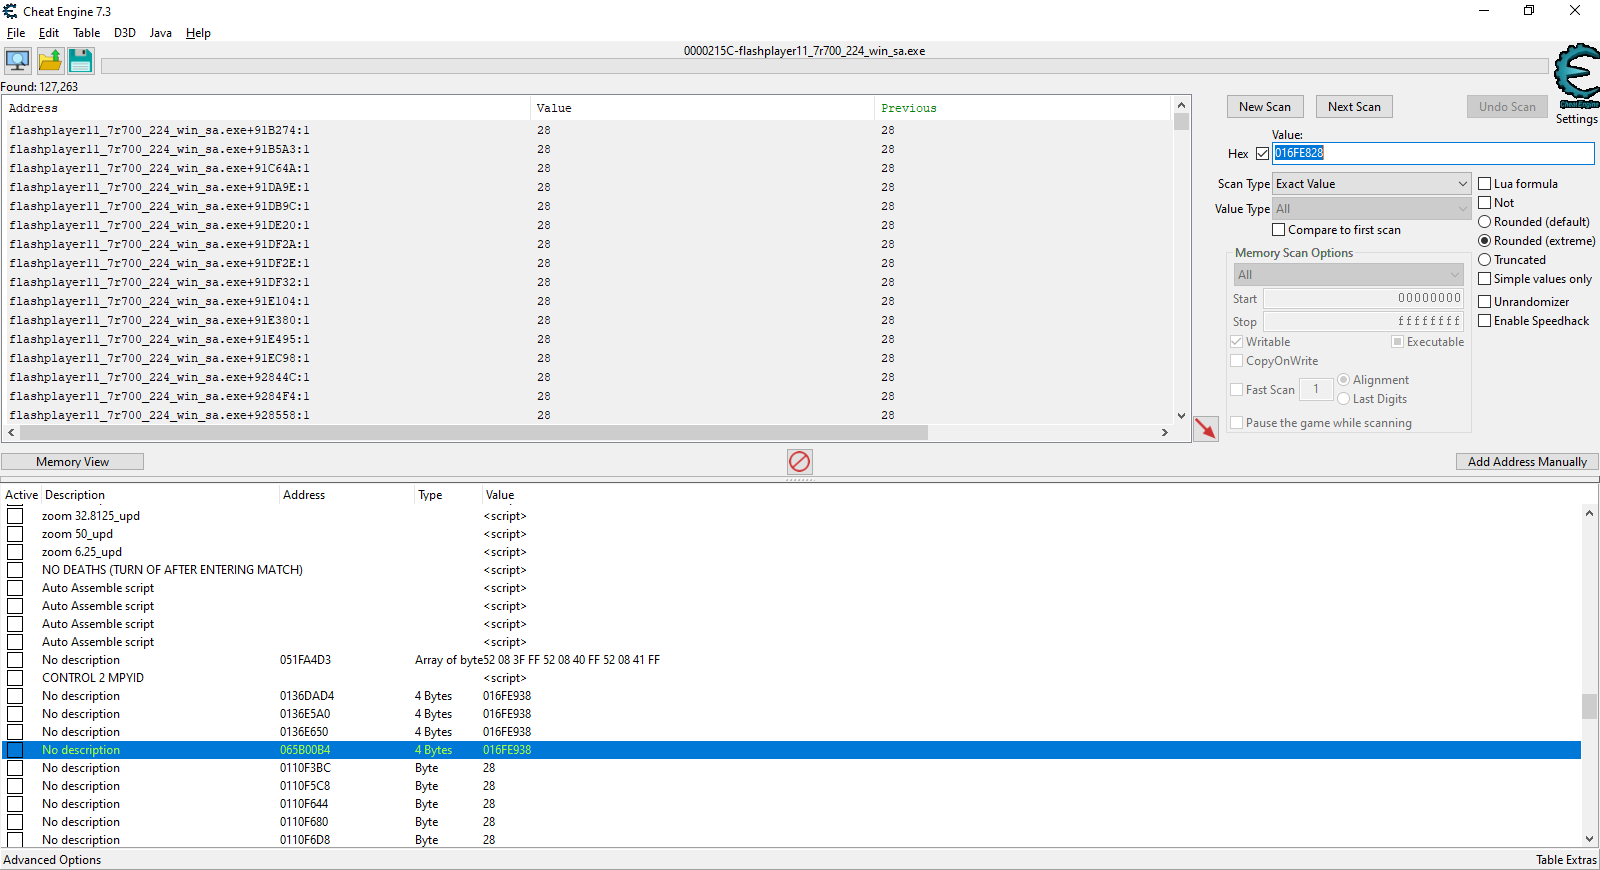Enable the Unrandomizer checkbox
Image resolution: width=1600 pixels, height=870 pixels.
click(1485, 302)
